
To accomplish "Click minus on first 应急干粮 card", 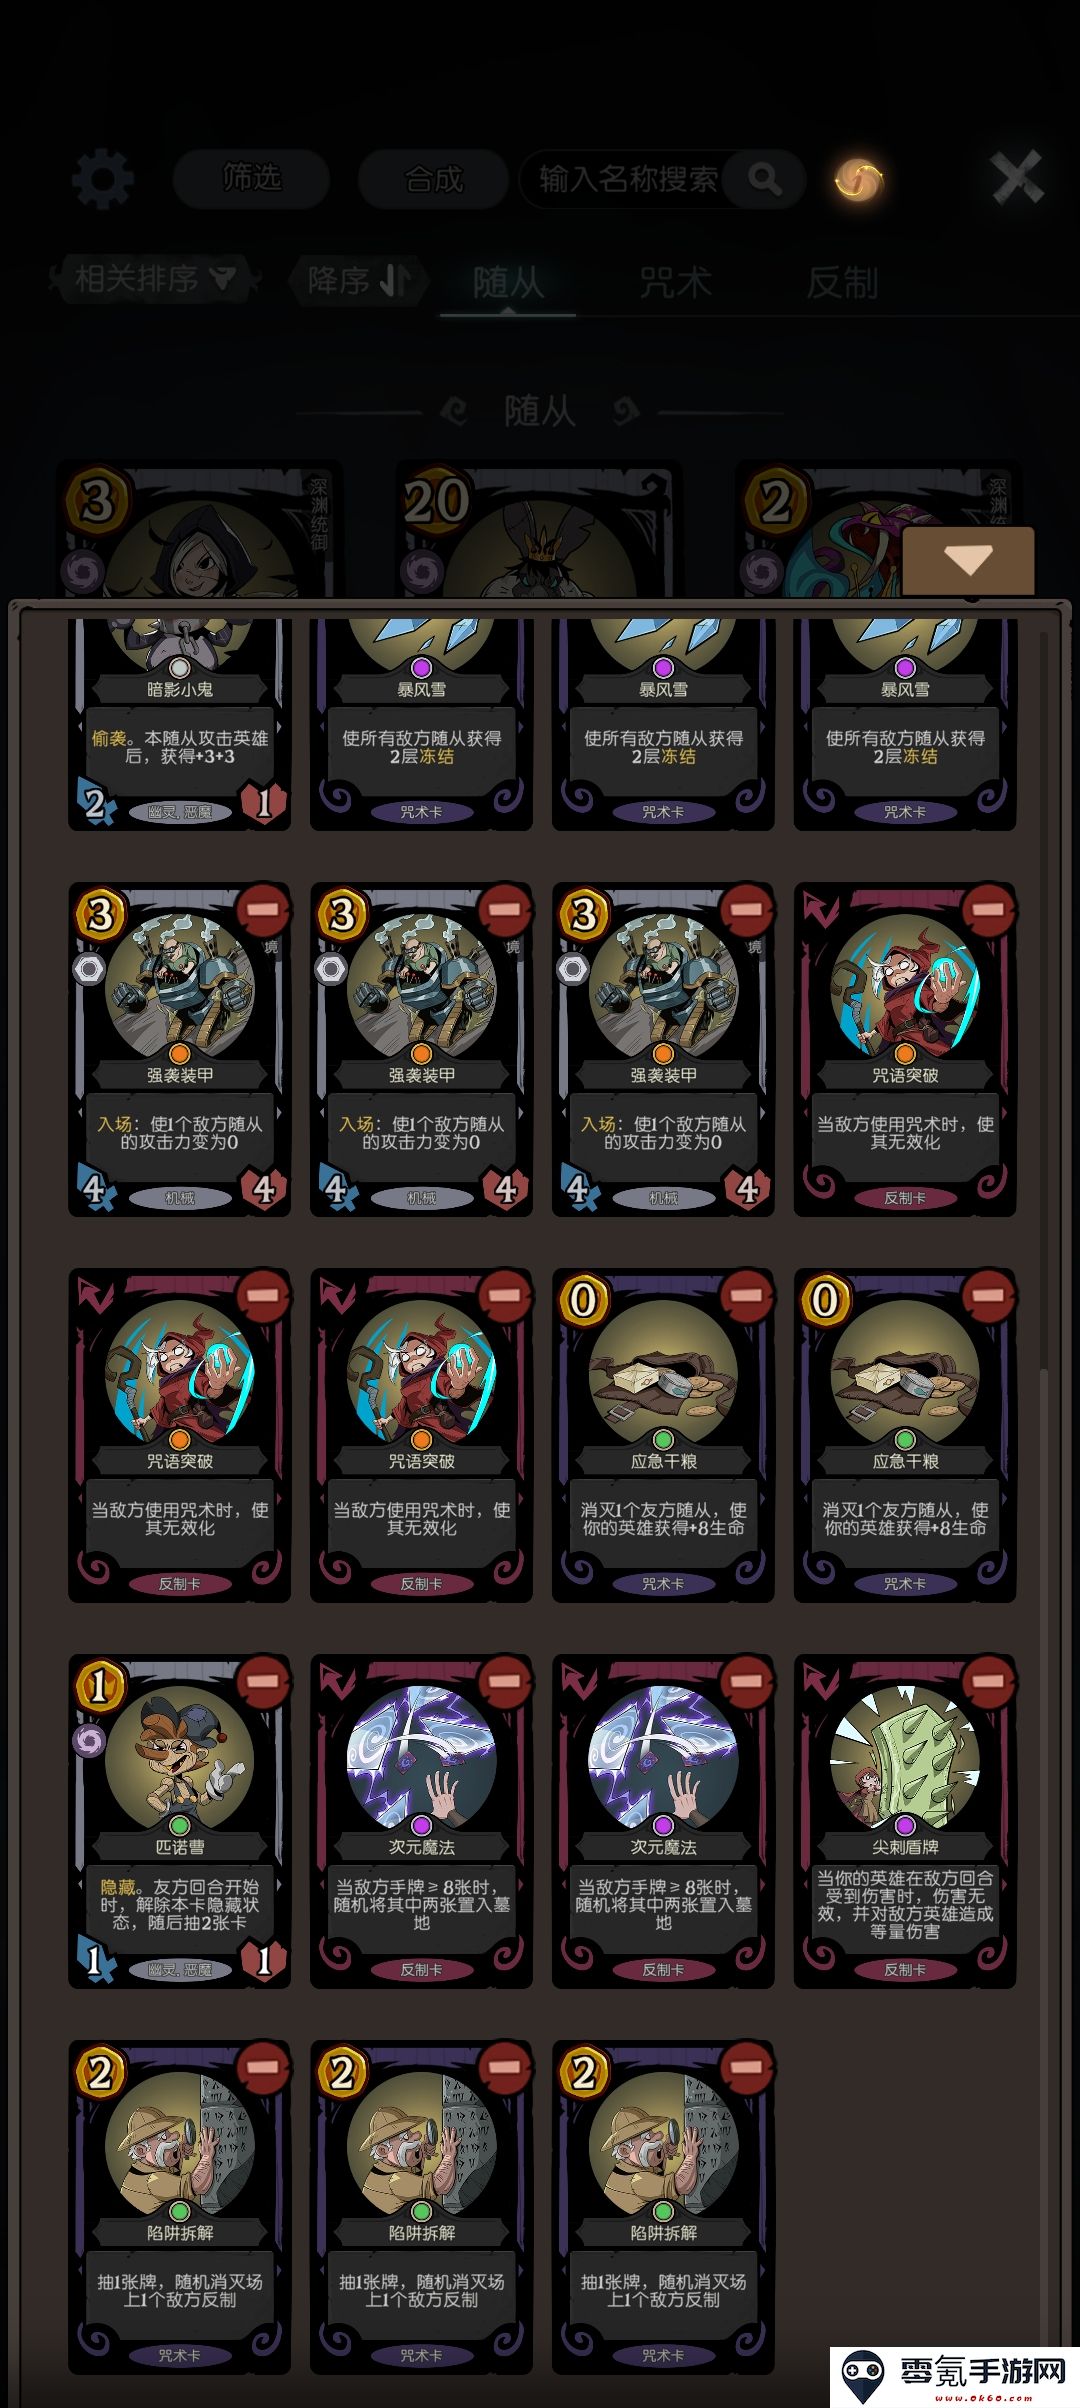I will (x=746, y=1295).
